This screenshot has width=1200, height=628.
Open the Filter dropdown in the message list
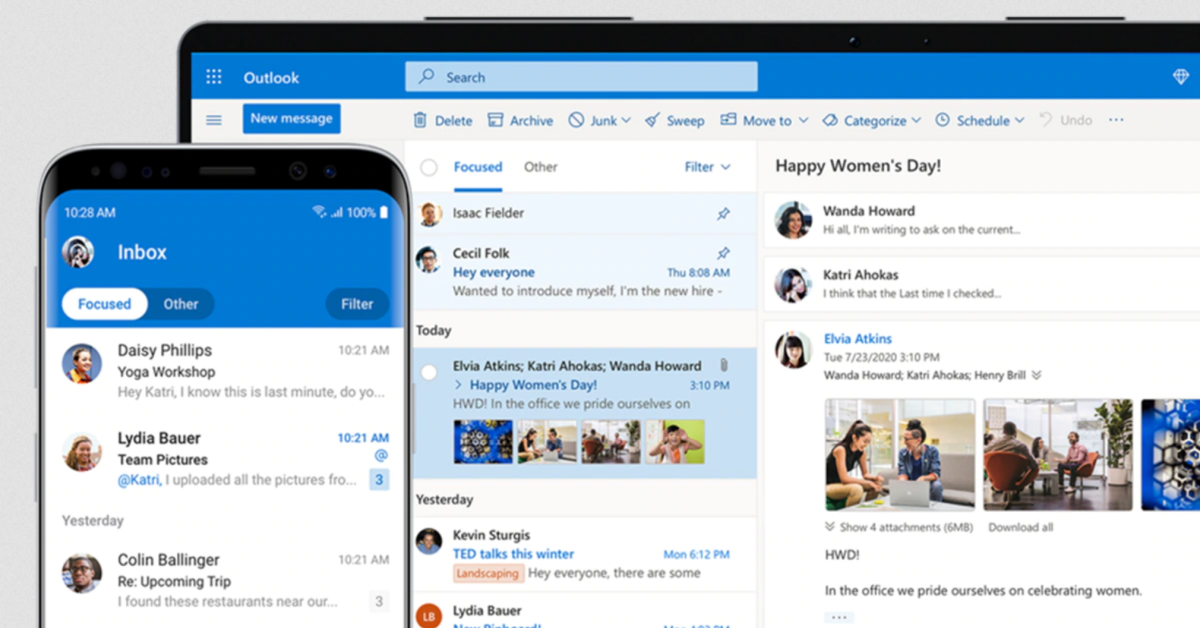pos(707,167)
